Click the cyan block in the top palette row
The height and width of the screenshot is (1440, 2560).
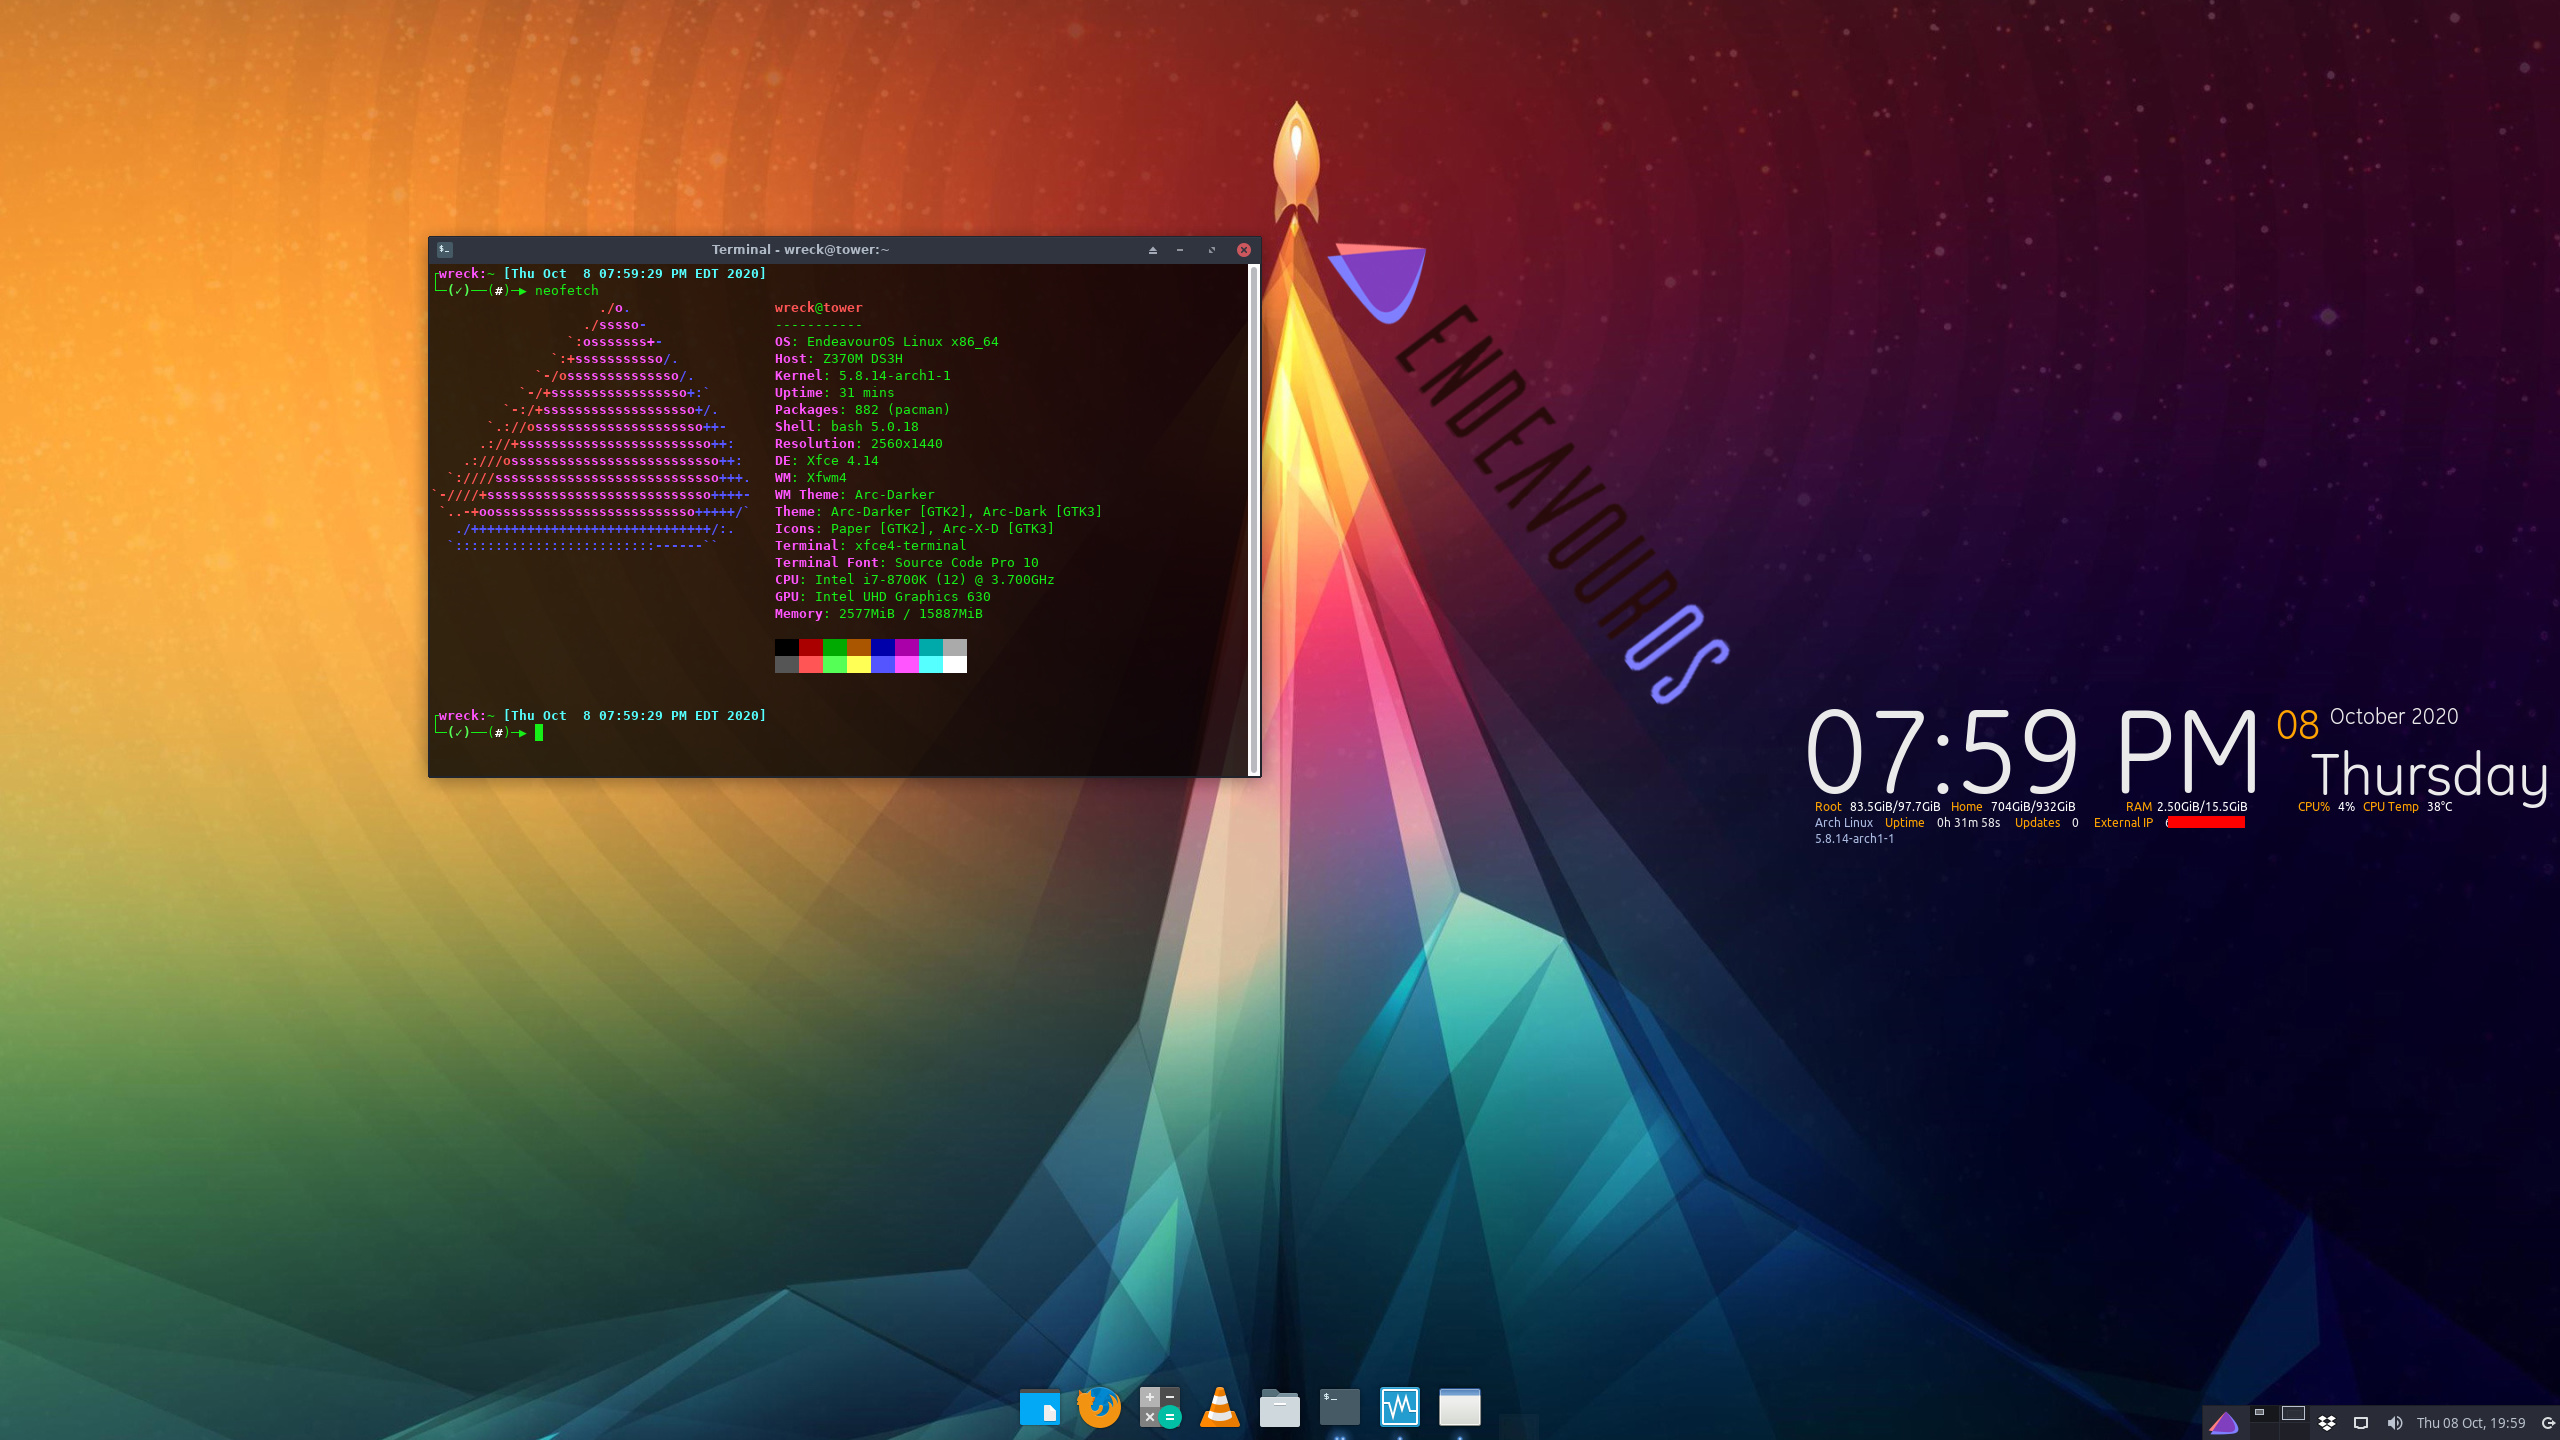click(930, 647)
